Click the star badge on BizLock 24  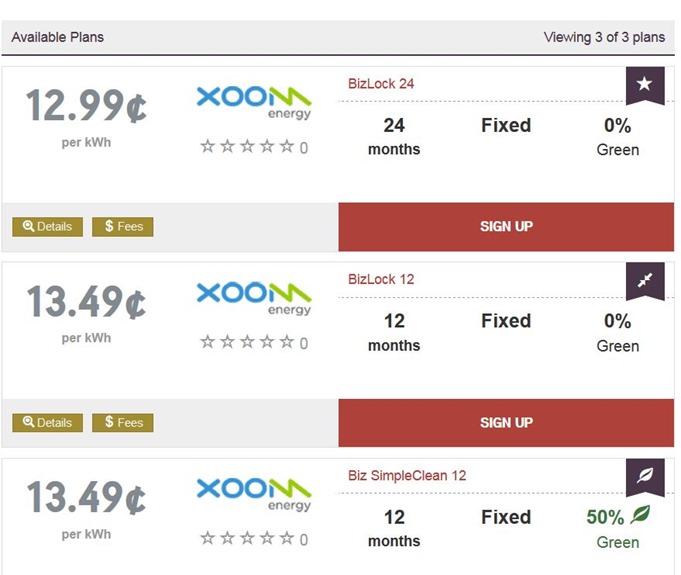645,85
